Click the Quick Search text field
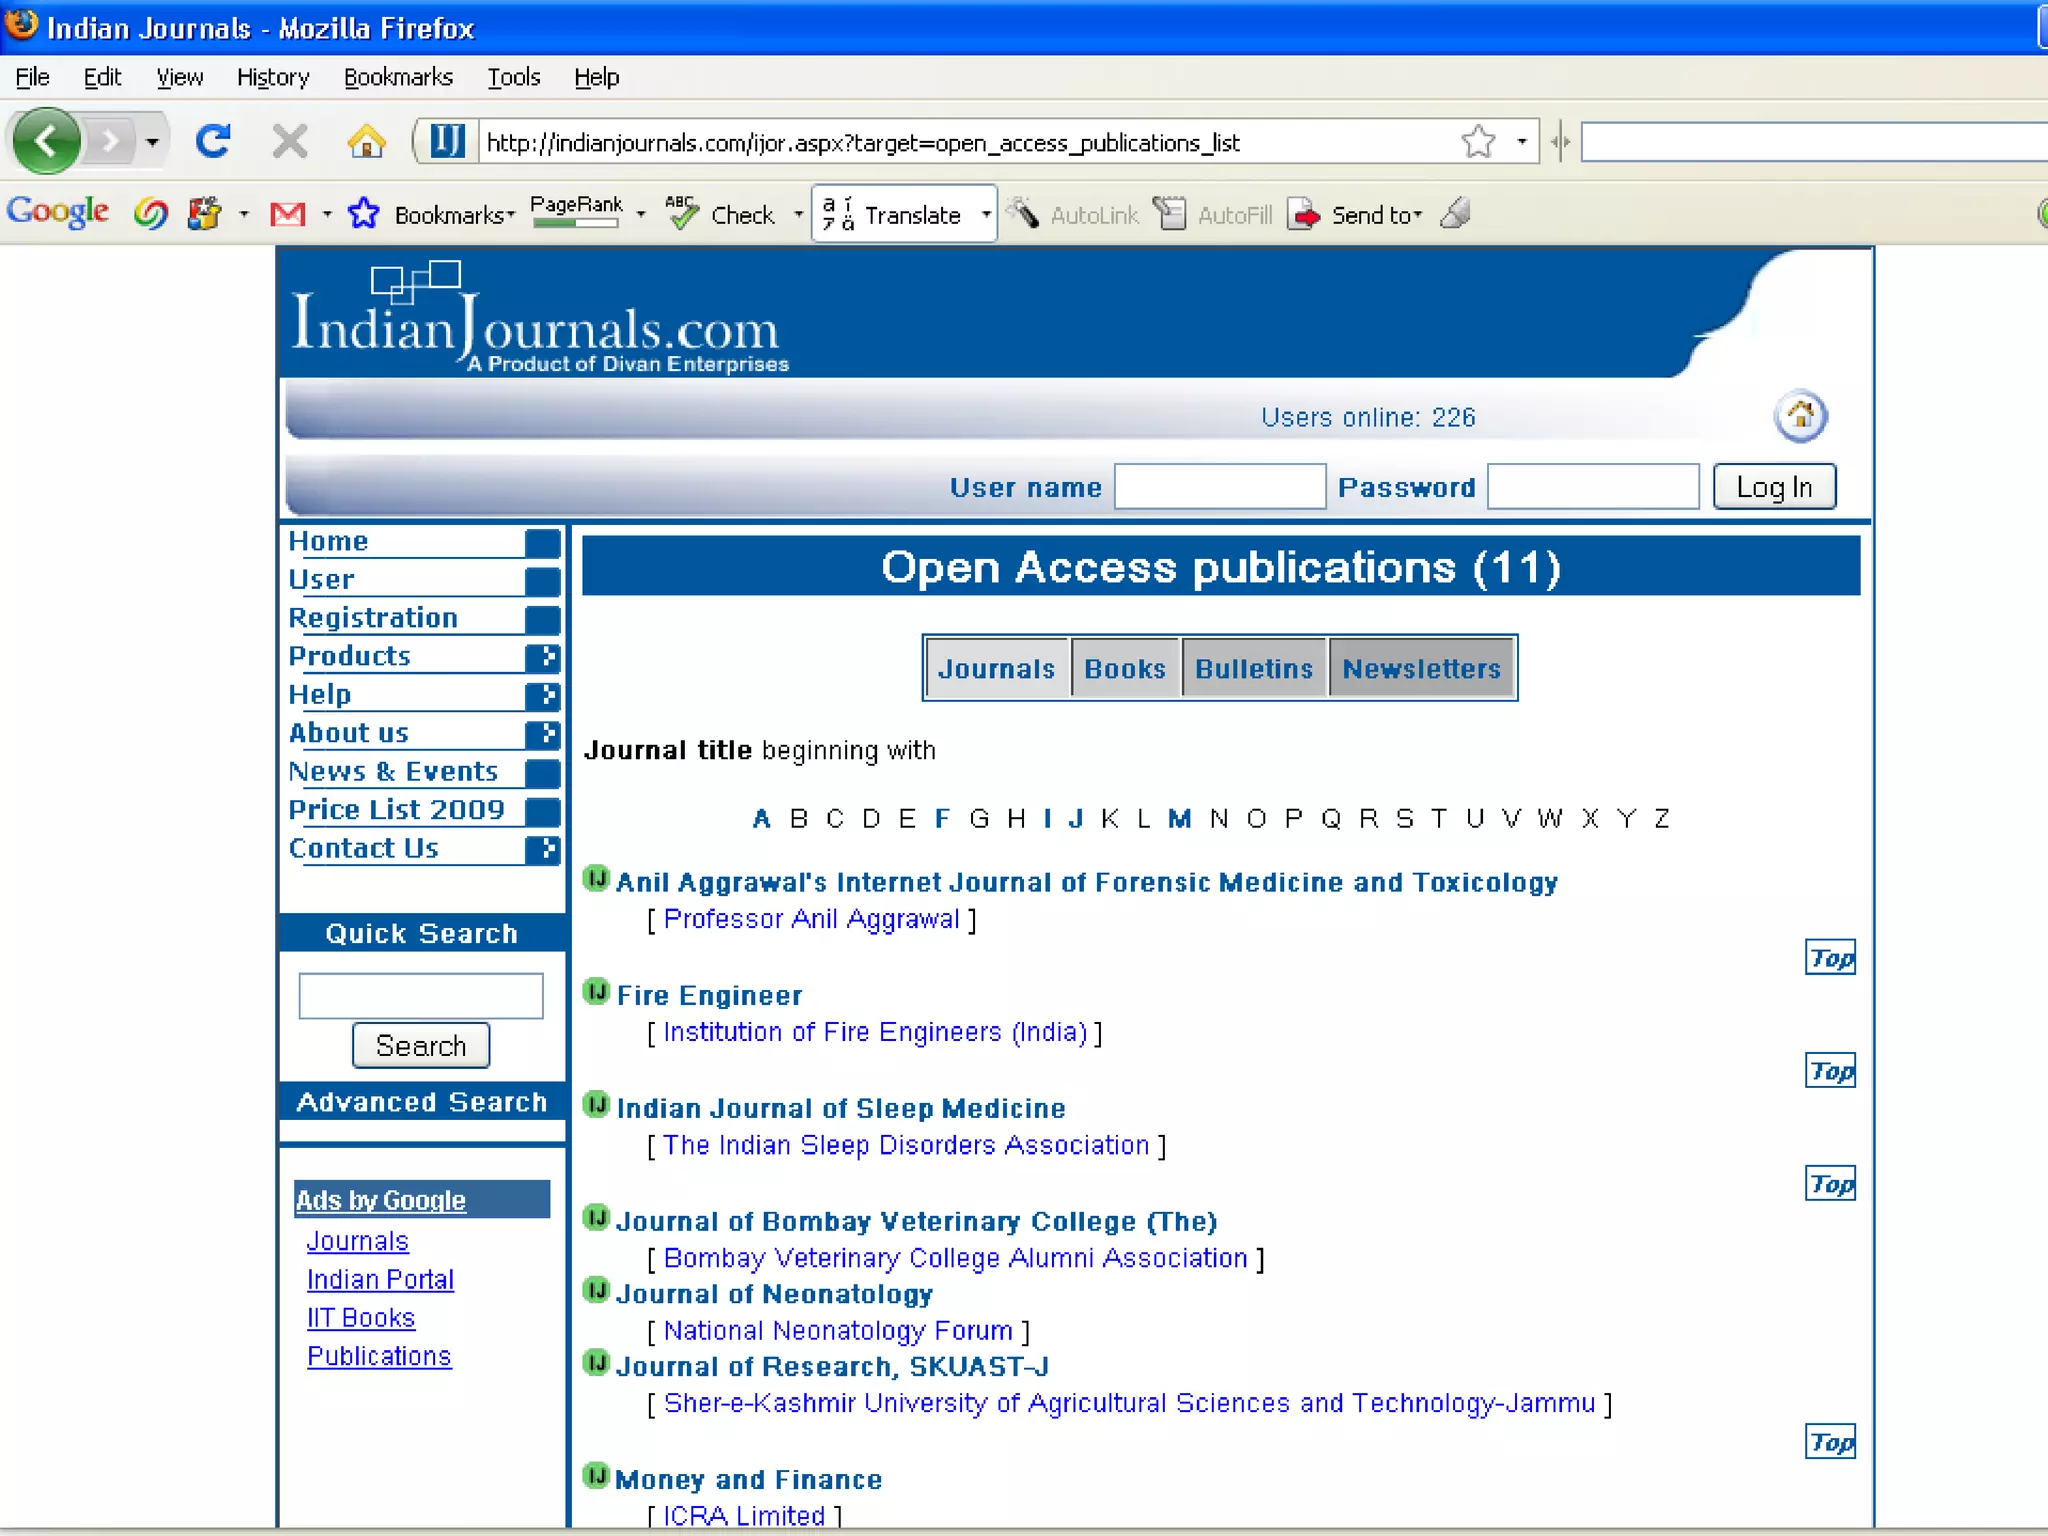This screenshot has height=1536, width=2048. coord(420,995)
